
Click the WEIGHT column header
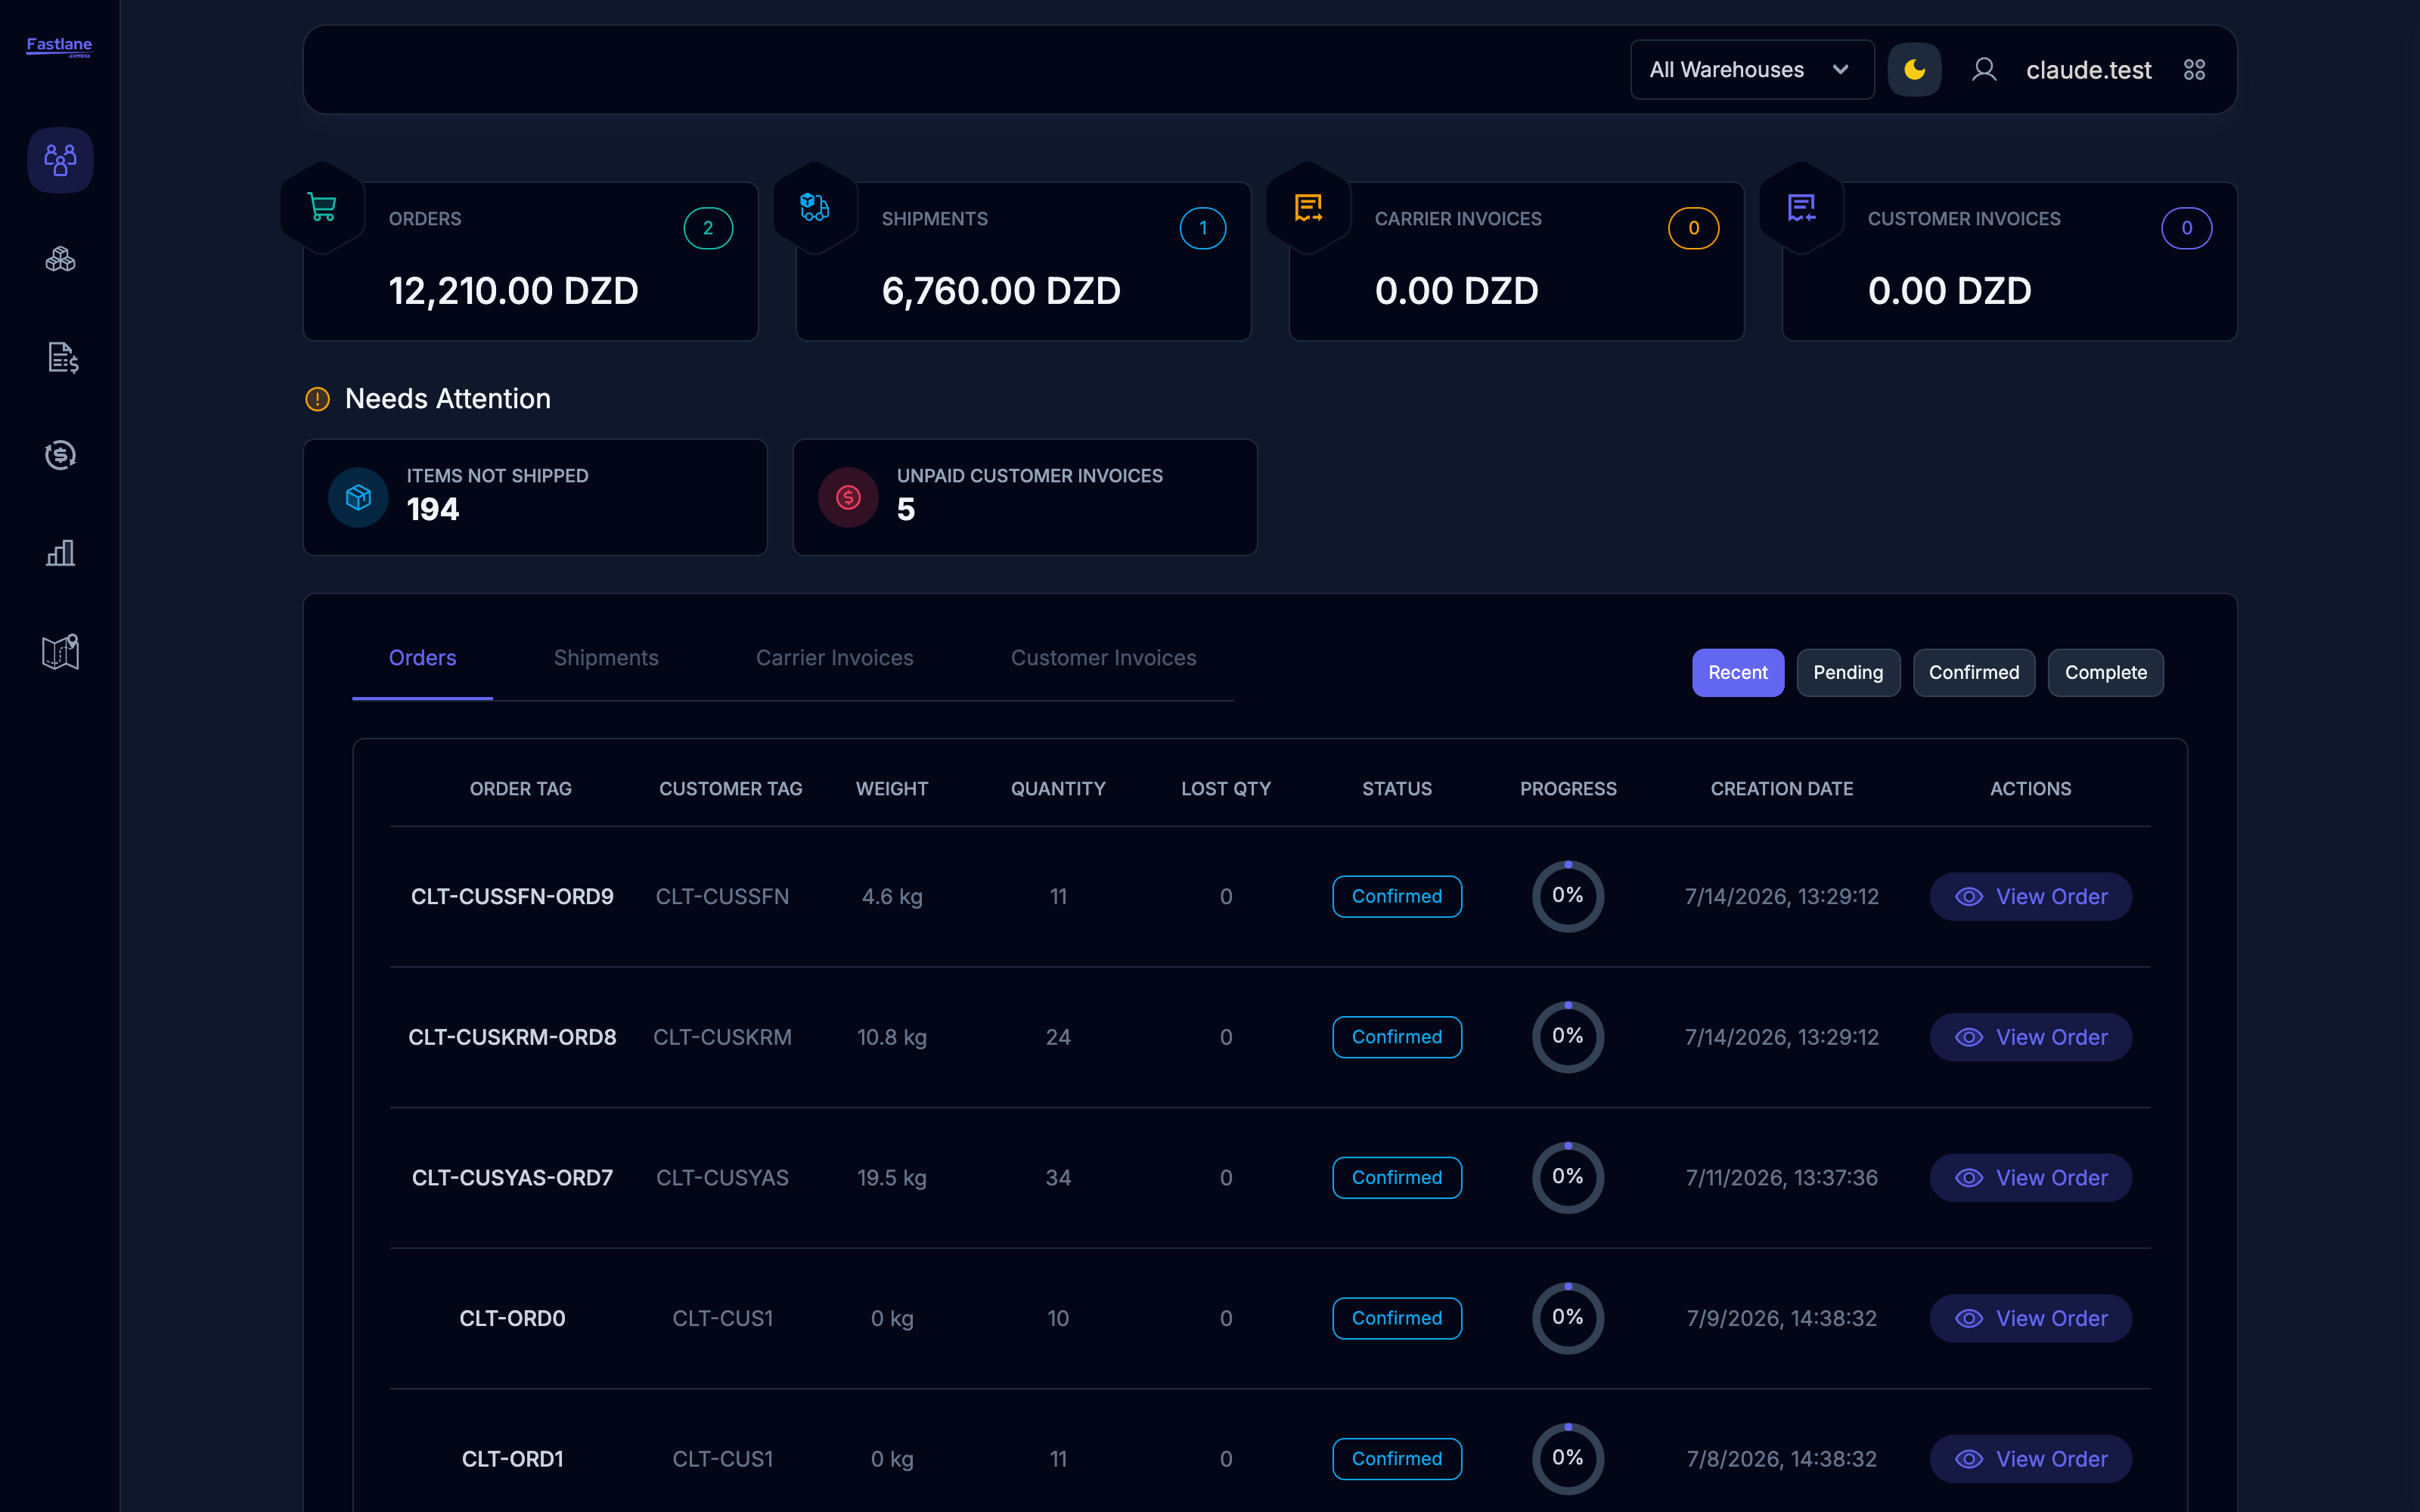892,789
